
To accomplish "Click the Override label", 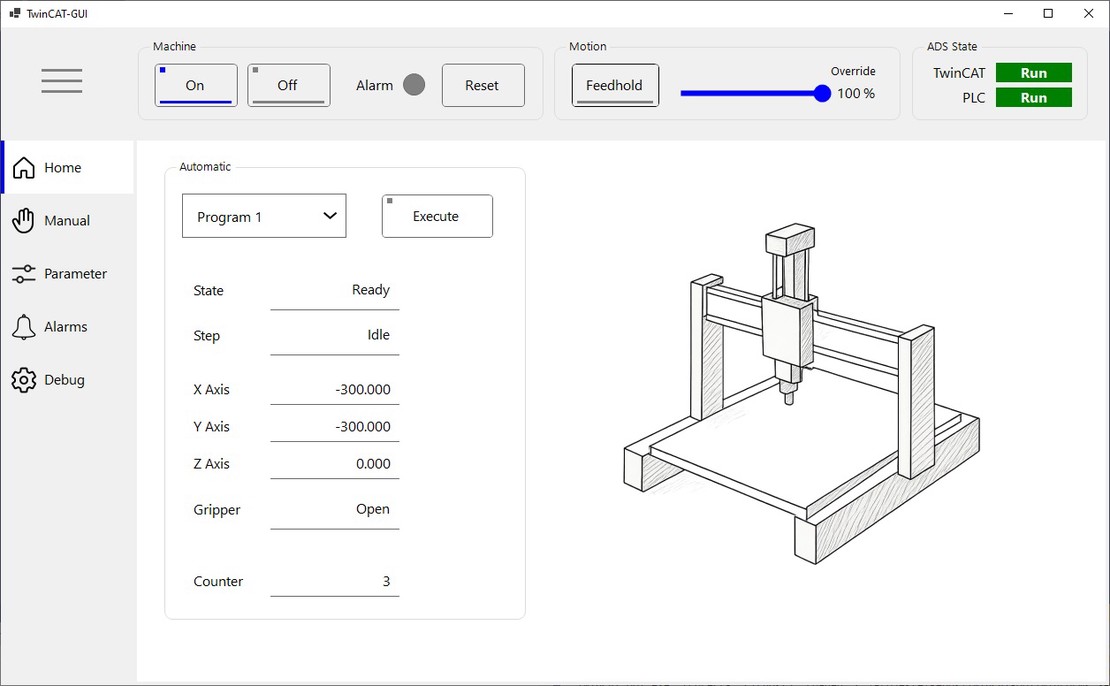I will 853,71.
